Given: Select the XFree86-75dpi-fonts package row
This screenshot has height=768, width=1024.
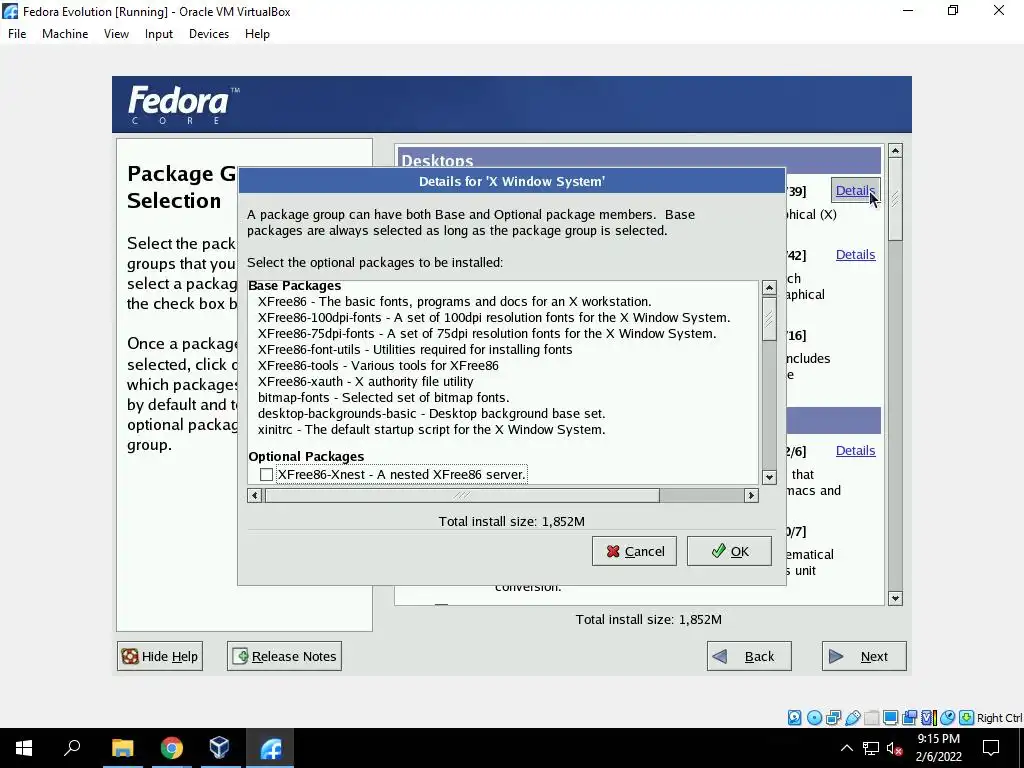Looking at the screenshot, I should coord(487,334).
